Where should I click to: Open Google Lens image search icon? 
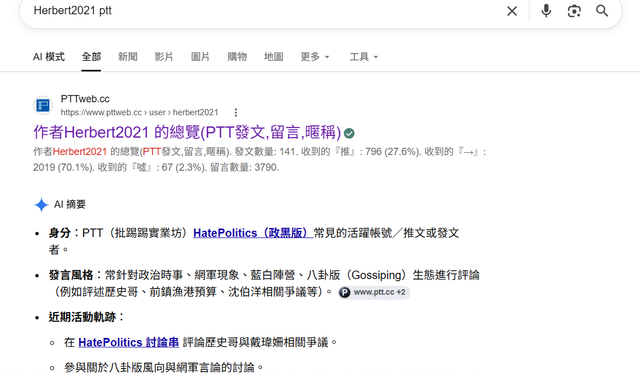(574, 11)
